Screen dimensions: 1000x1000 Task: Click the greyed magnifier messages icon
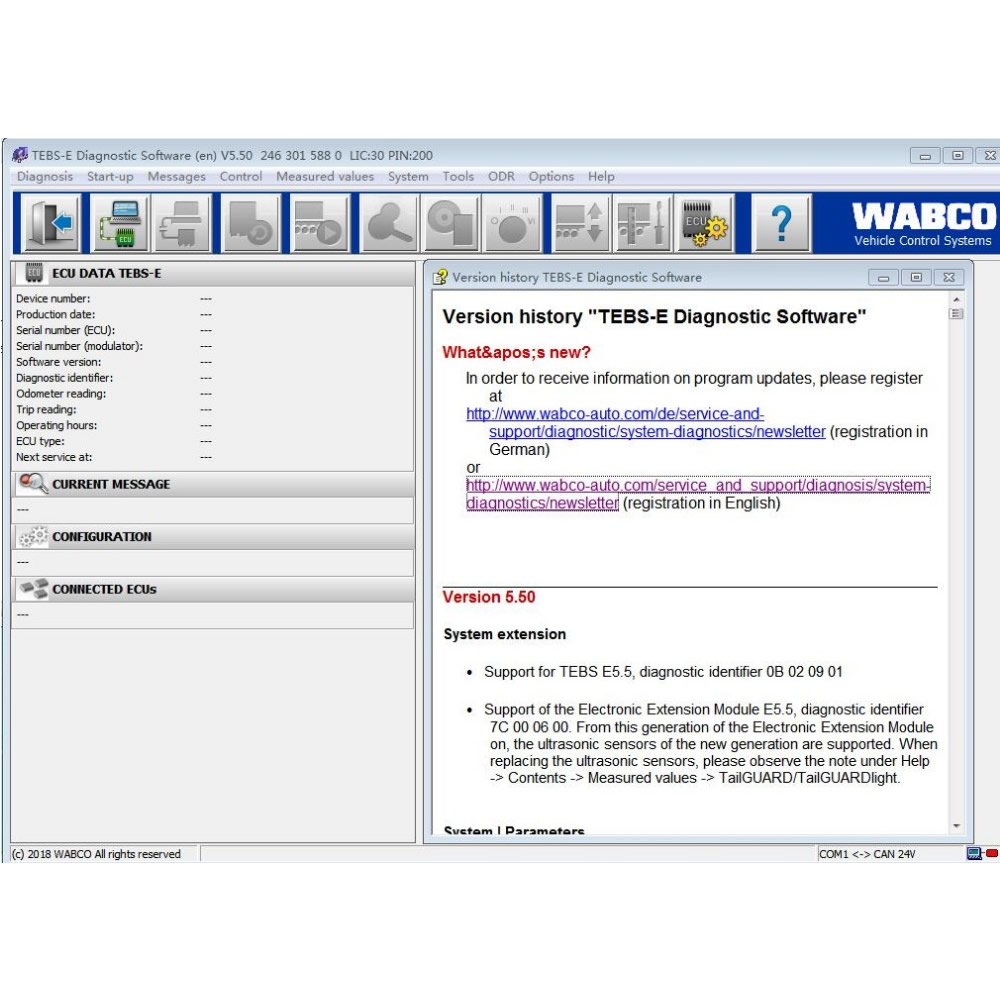point(389,223)
